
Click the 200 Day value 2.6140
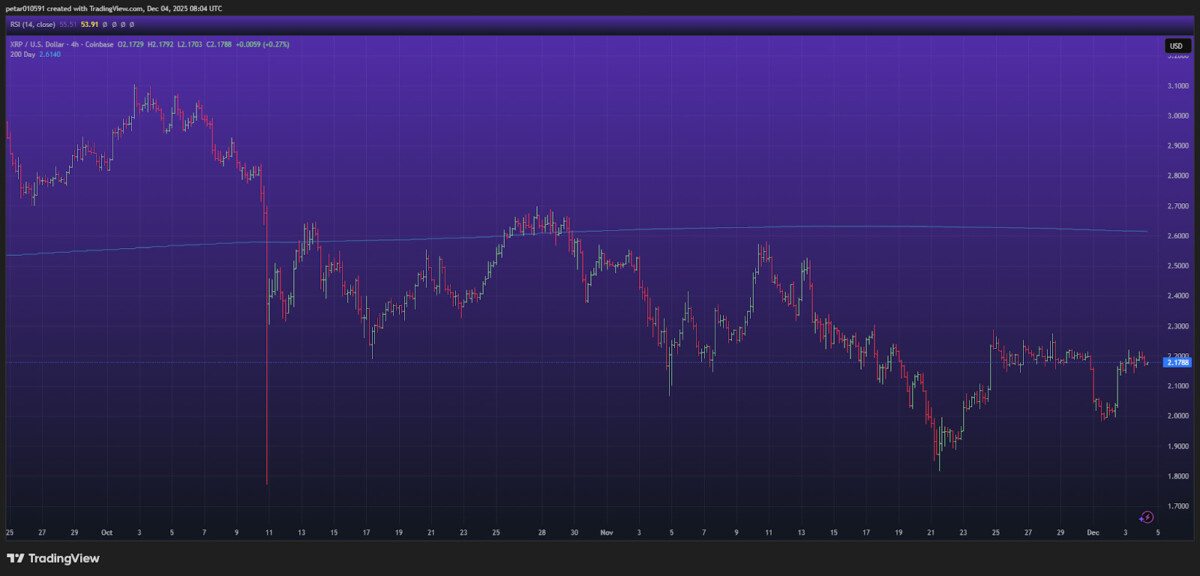(x=51, y=54)
